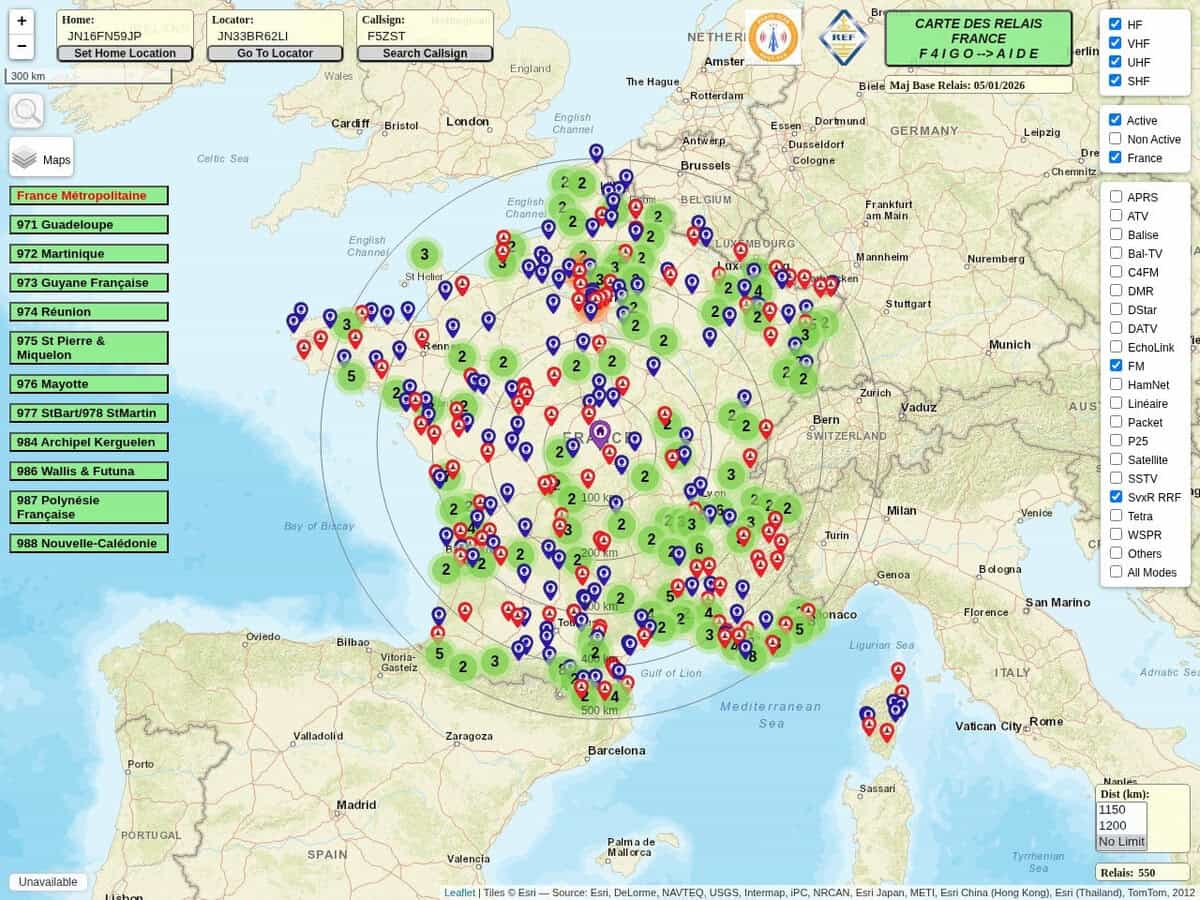Click the Maj Base Relais date label
The height and width of the screenshot is (900, 1200).
point(978,85)
